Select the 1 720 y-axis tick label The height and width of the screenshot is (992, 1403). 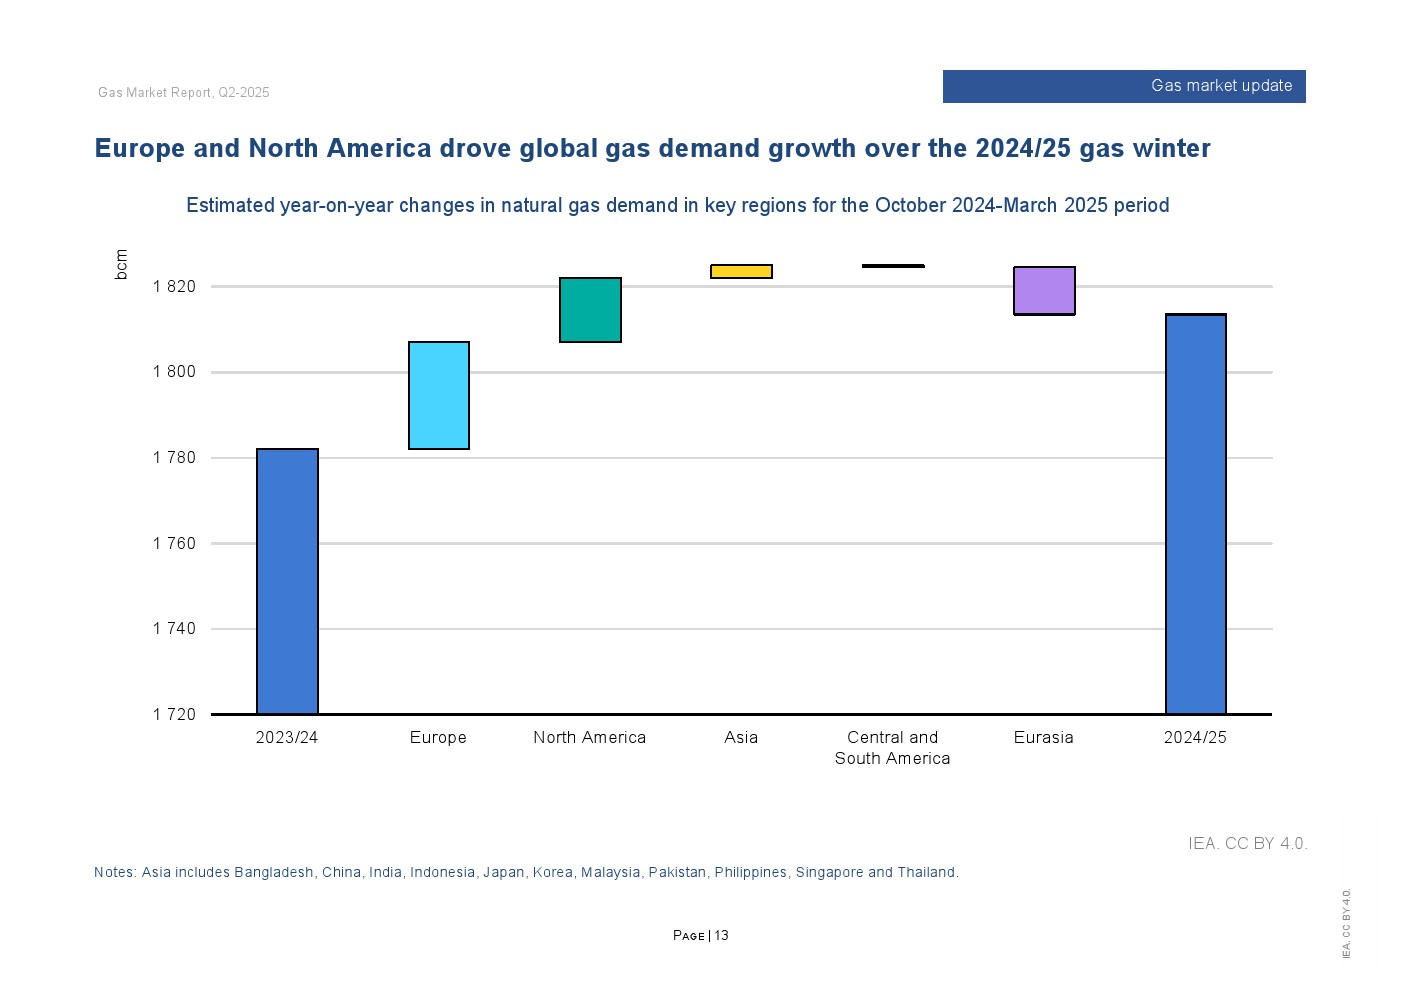(174, 715)
